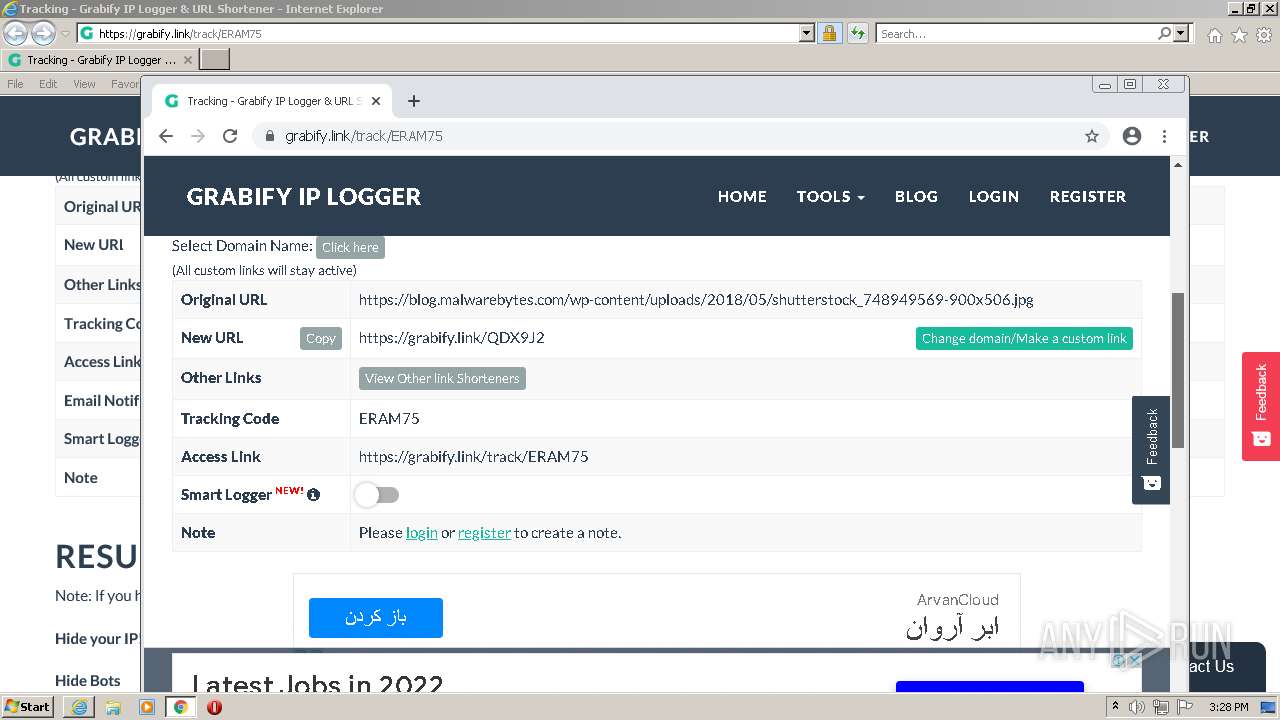Viewport: 1280px width, 720px height.
Task: Open LOGIN in Grabify navigation
Action: click(x=993, y=196)
